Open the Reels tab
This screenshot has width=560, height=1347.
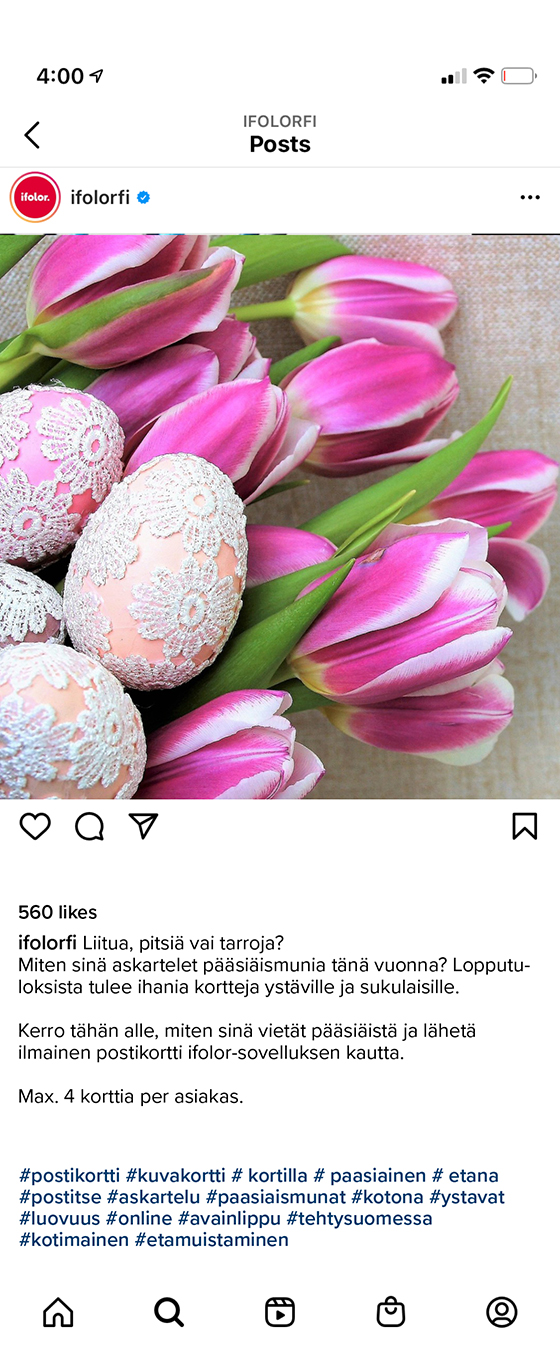pos(280,1312)
